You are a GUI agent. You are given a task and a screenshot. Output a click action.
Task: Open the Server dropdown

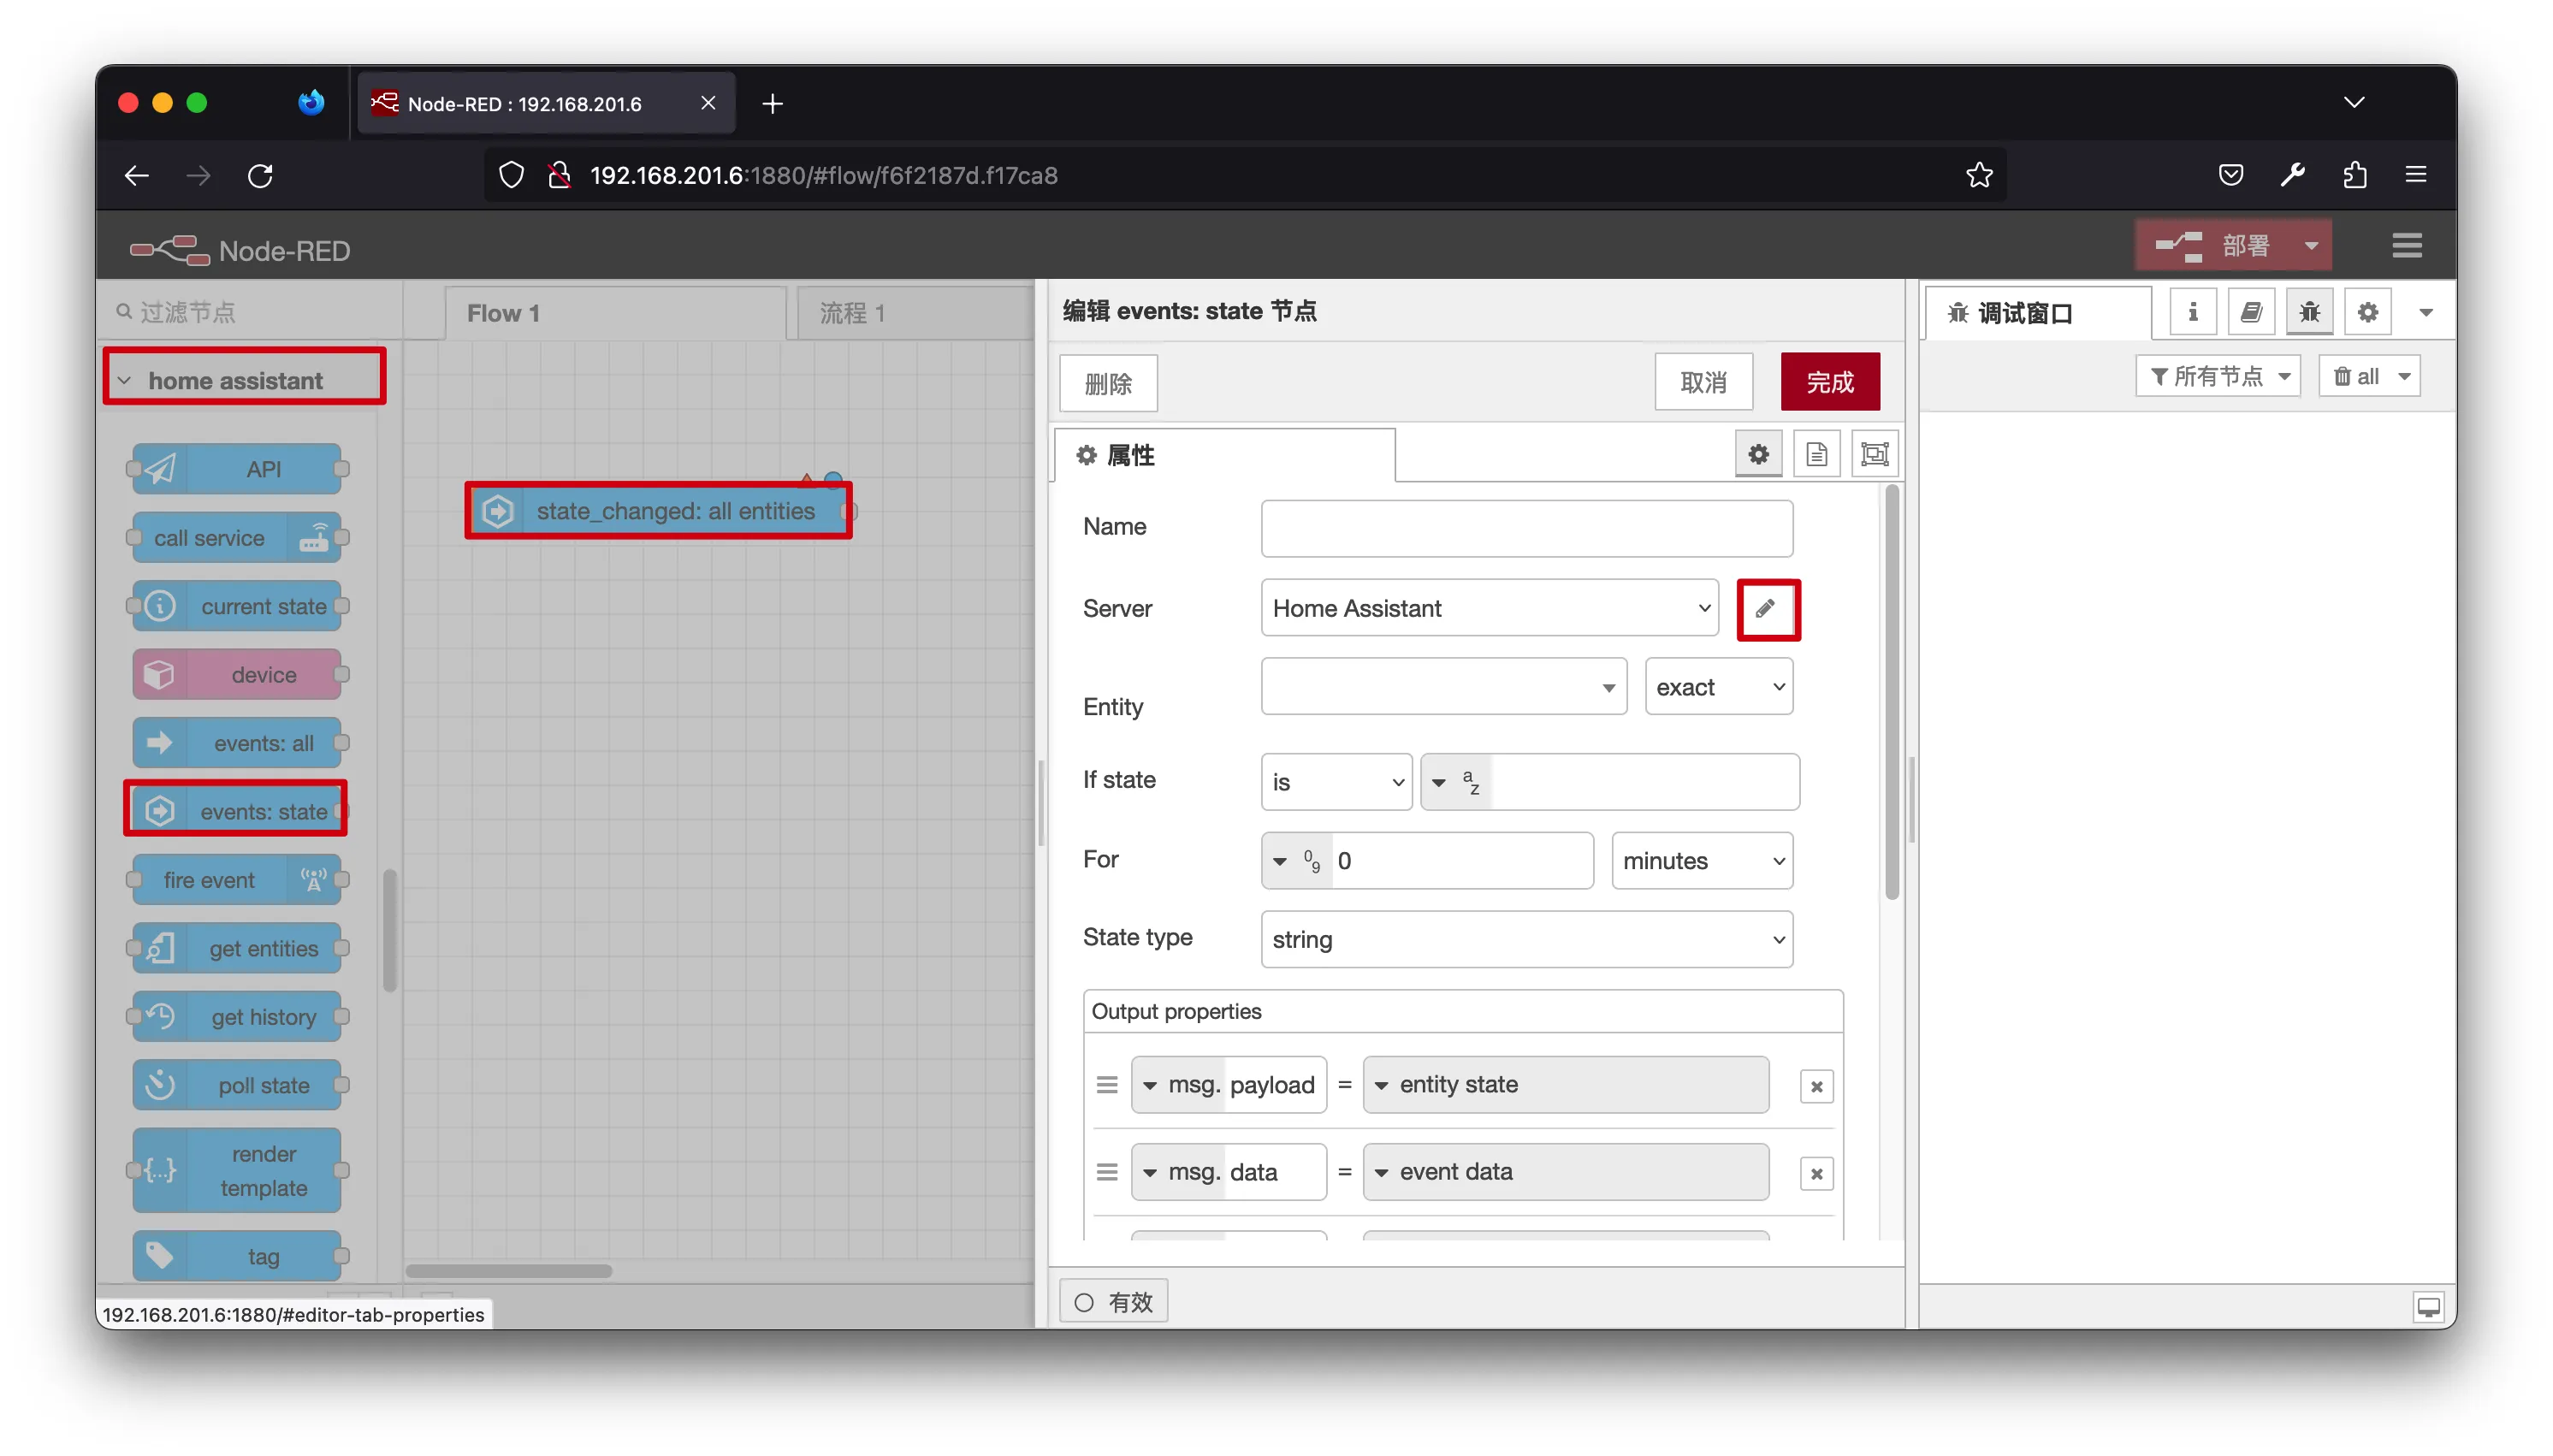[x=1489, y=608]
